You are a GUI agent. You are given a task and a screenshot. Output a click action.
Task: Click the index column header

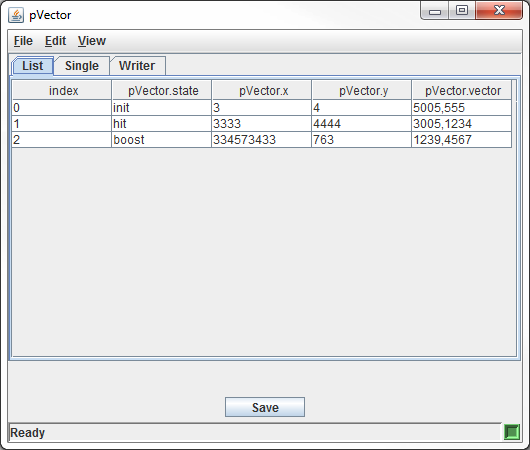[62, 91]
